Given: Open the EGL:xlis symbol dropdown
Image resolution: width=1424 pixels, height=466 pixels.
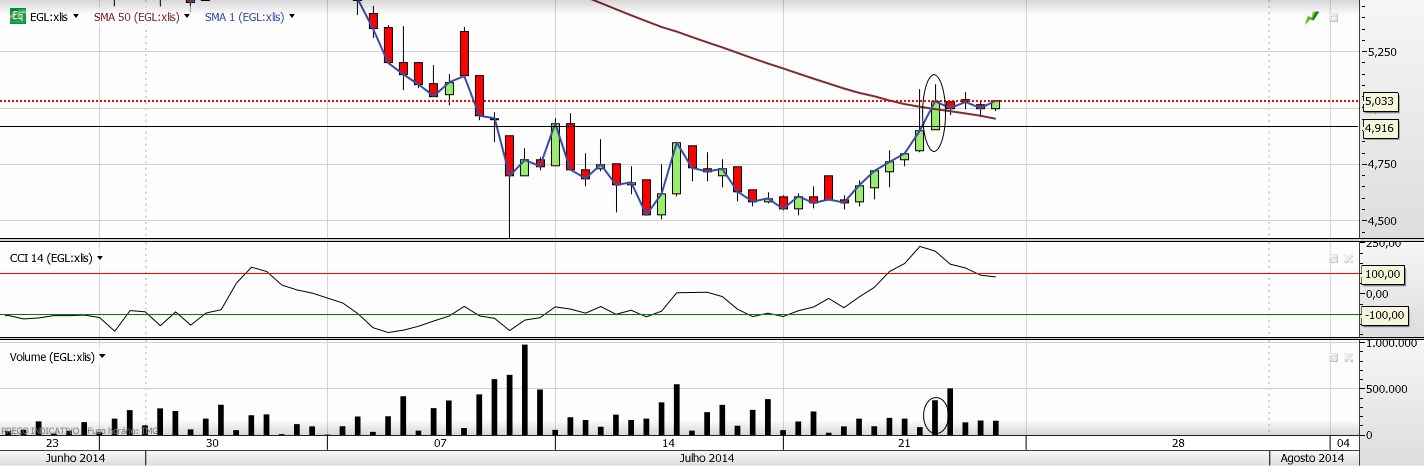Looking at the screenshot, I should (76, 17).
